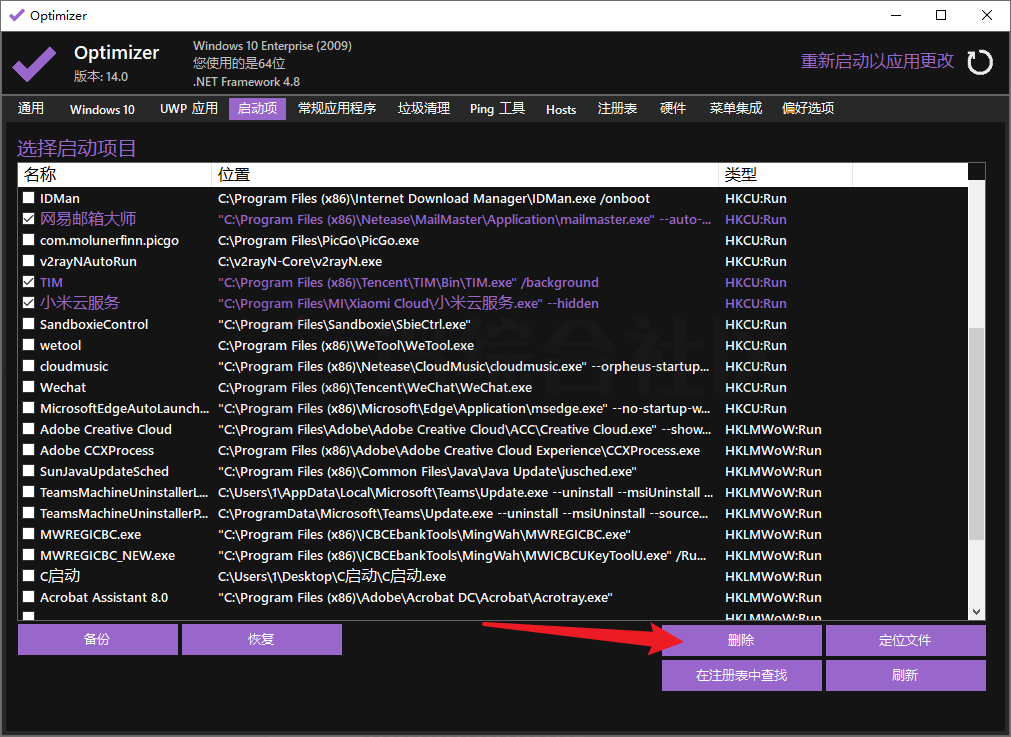Click the Optimizer checkmark logo
Viewport: 1011px width, 737px height.
click(34, 64)
